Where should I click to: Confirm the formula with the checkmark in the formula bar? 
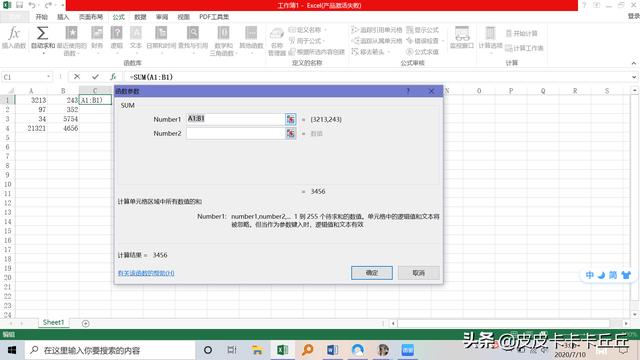click(95, 77)
